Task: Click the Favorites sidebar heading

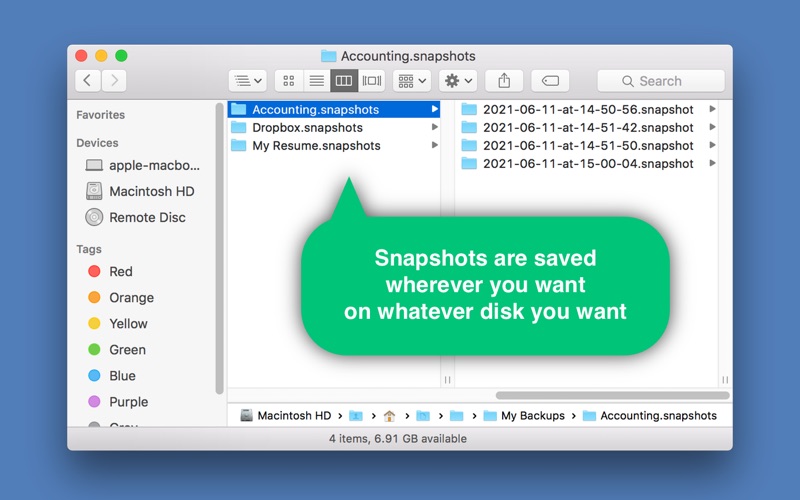Action: tap(101, 115)
